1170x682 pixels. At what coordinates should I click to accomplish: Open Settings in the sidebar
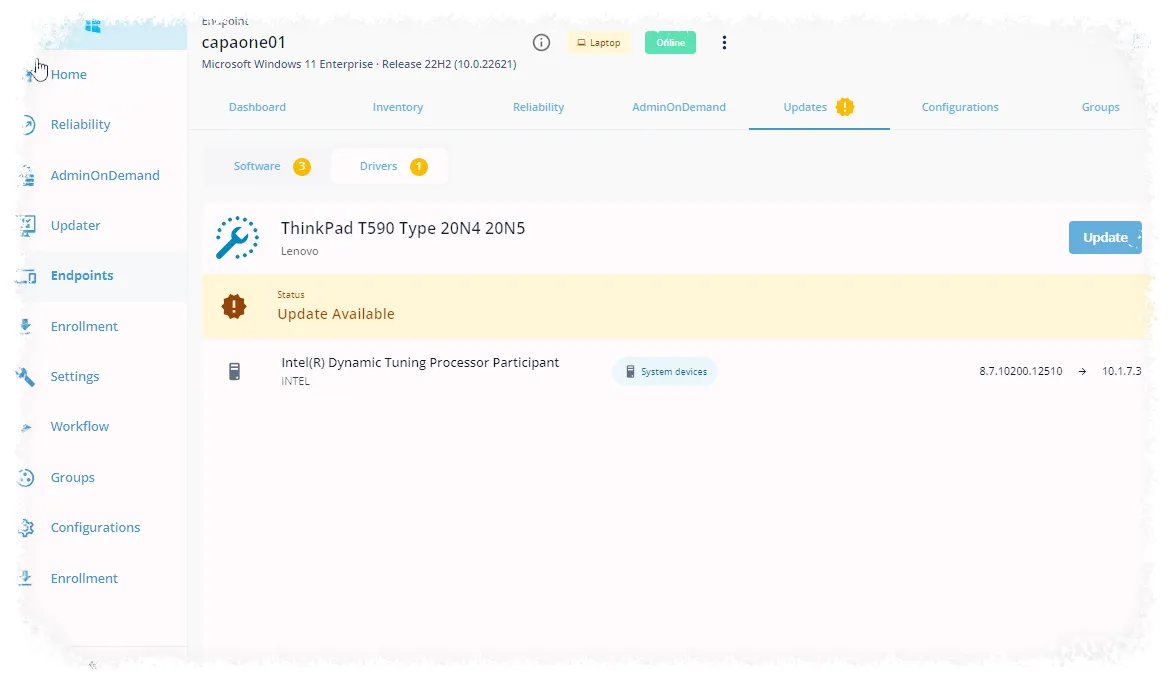coord(75,377)
